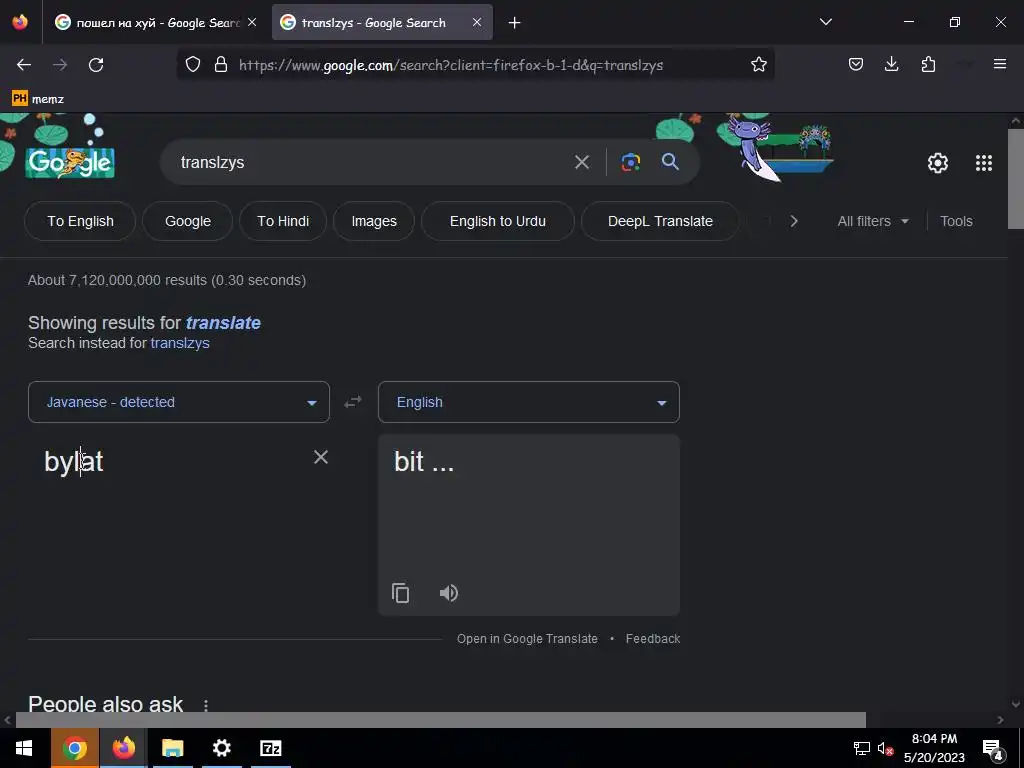Open the Javanese - detected source language dropdown

[x=179, y=402]
